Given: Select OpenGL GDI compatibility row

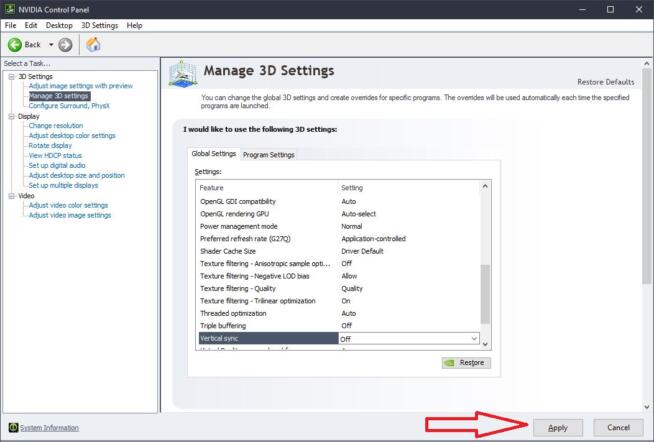Looking at the screenshot, I should pos(338,201).
